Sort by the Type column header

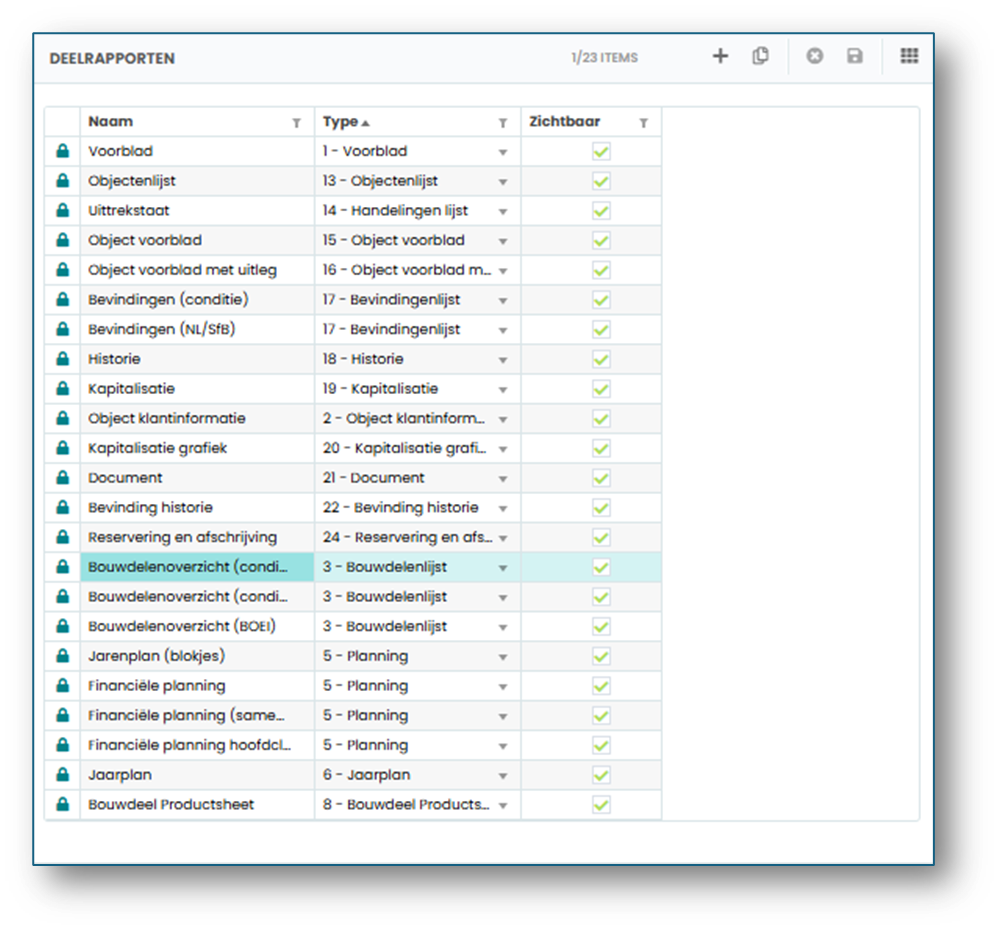click(340, 122)
